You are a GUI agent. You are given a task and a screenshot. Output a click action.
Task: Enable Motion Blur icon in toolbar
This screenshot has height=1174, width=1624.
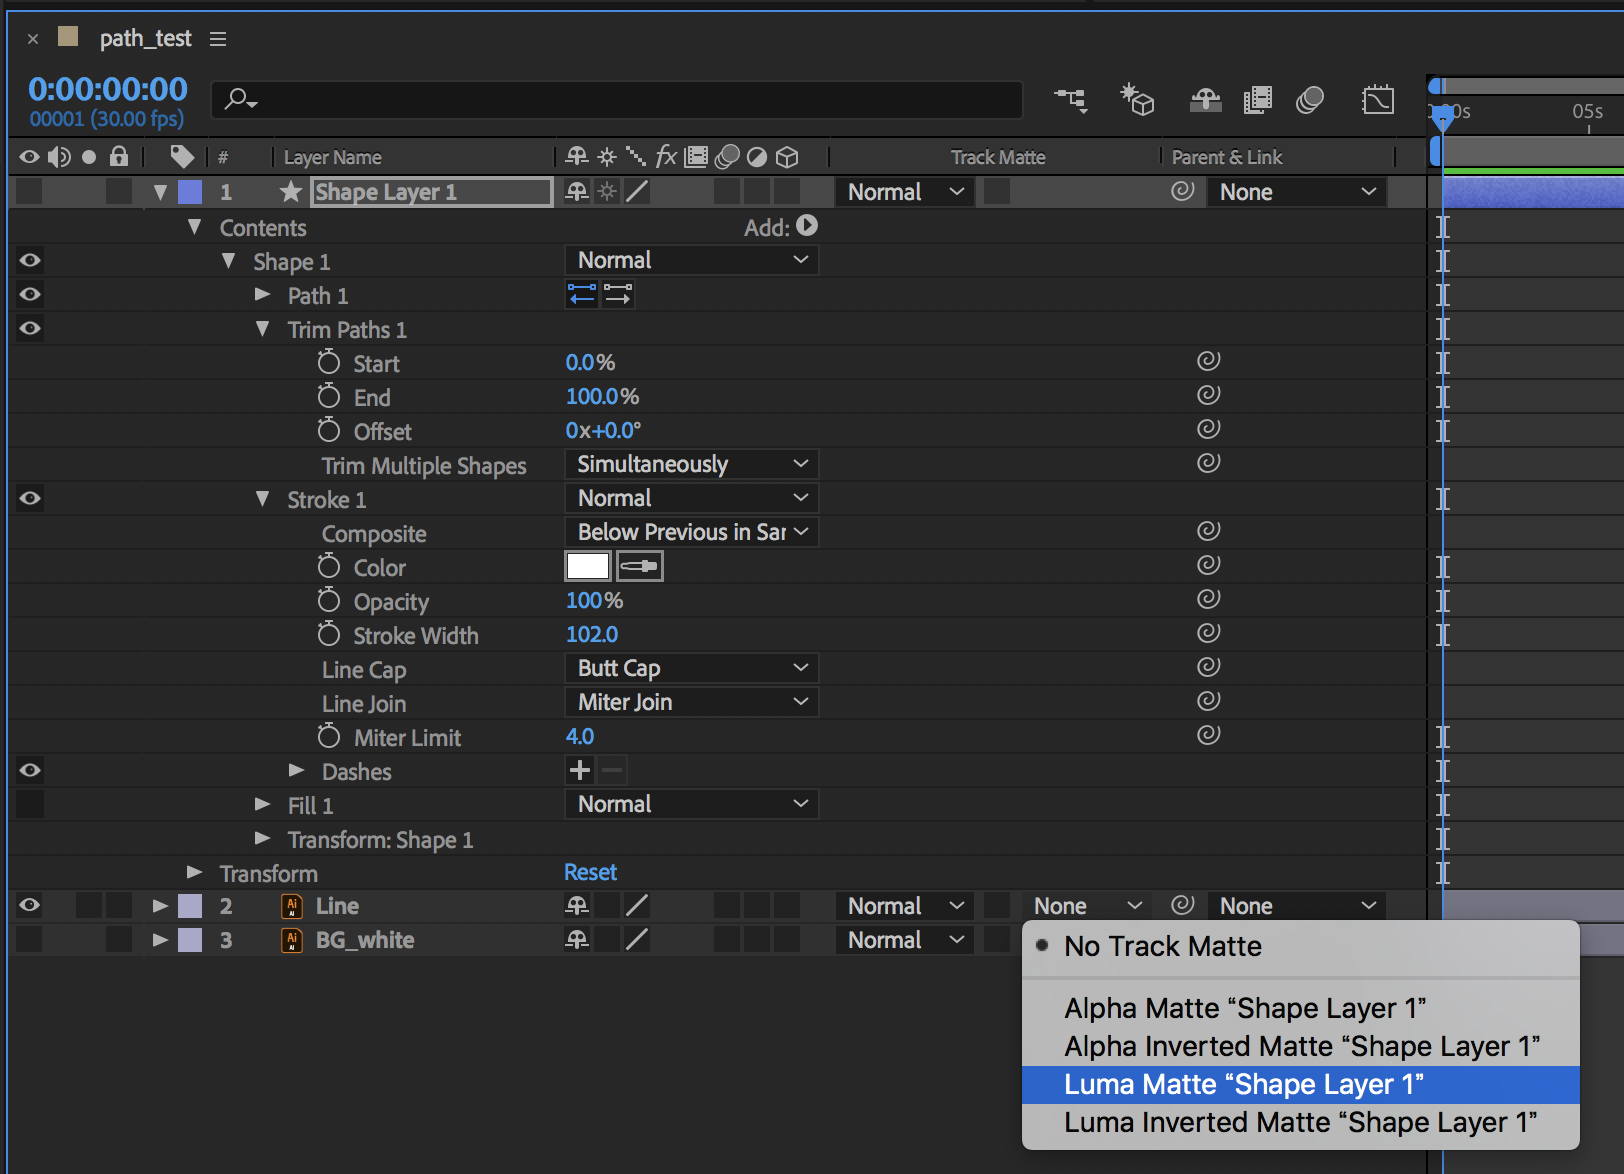[1310, 99]
